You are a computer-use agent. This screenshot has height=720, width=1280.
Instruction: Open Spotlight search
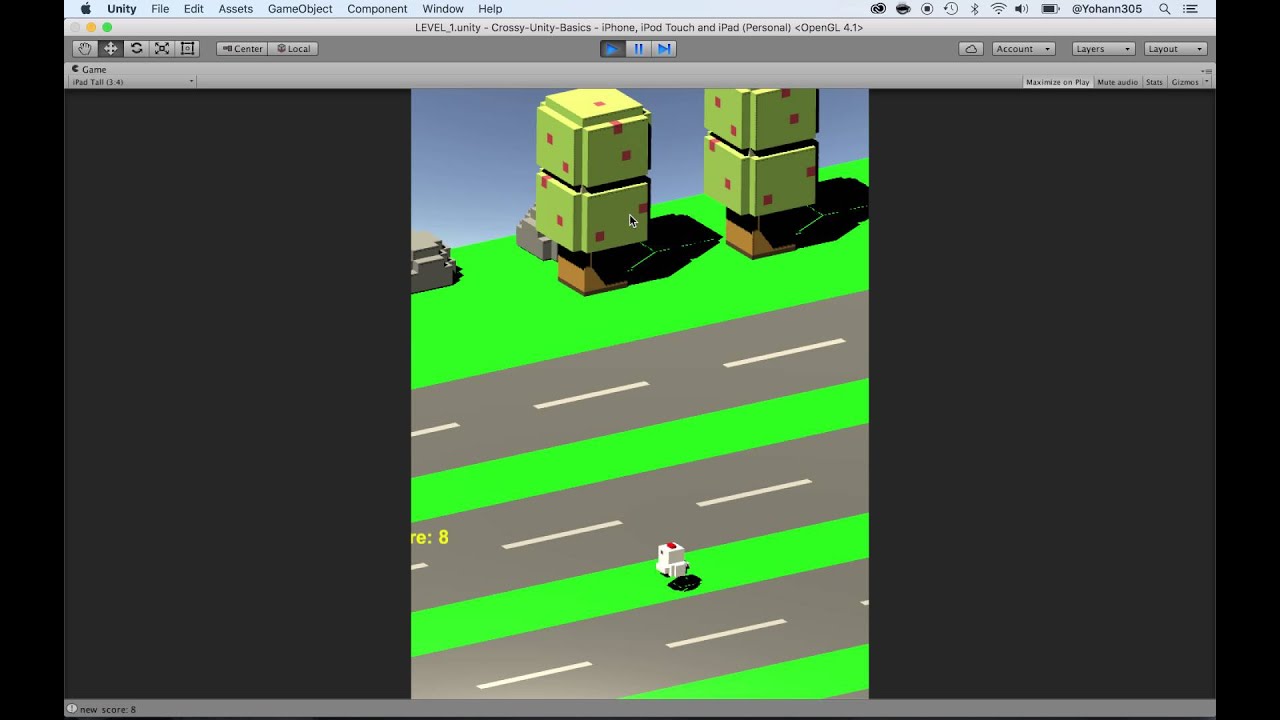tap(1165, 9)
